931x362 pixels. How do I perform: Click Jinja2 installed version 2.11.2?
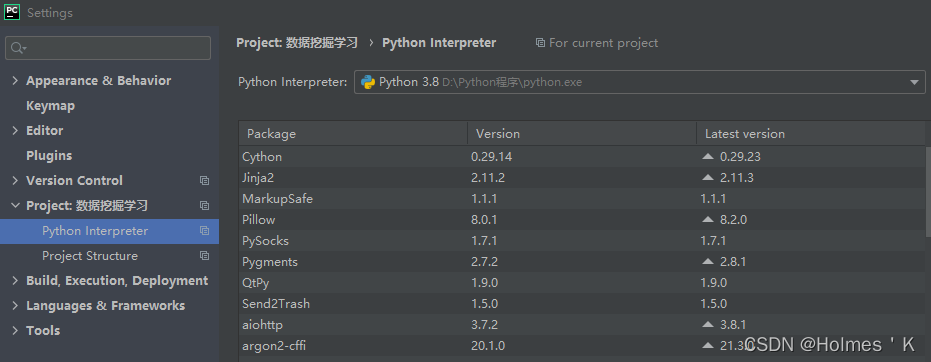coord(488,177)
